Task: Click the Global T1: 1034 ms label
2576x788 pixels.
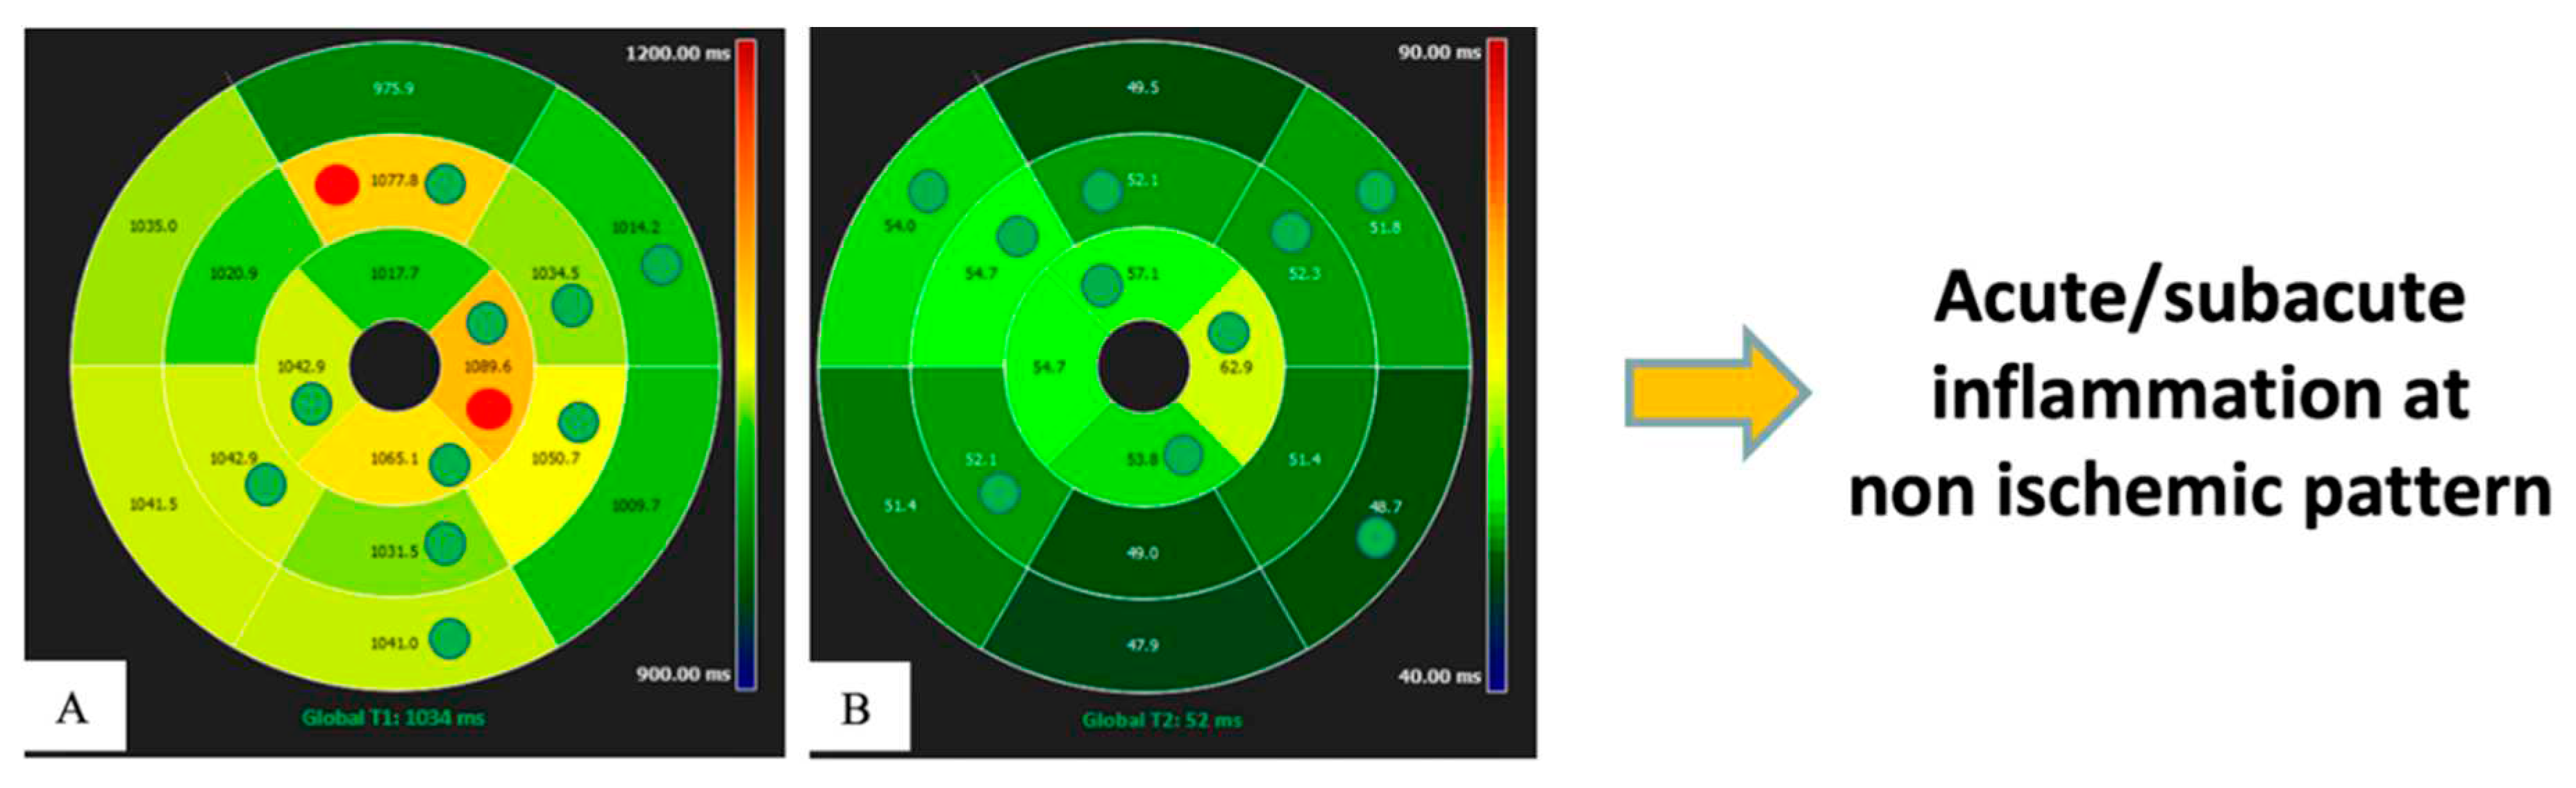Action: pos(393,717)
